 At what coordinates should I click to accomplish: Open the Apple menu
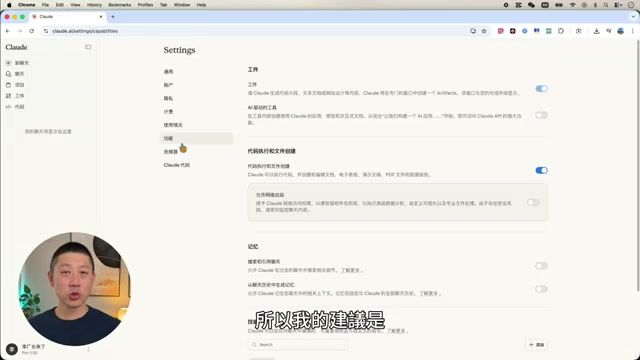(x=9, y=5)
